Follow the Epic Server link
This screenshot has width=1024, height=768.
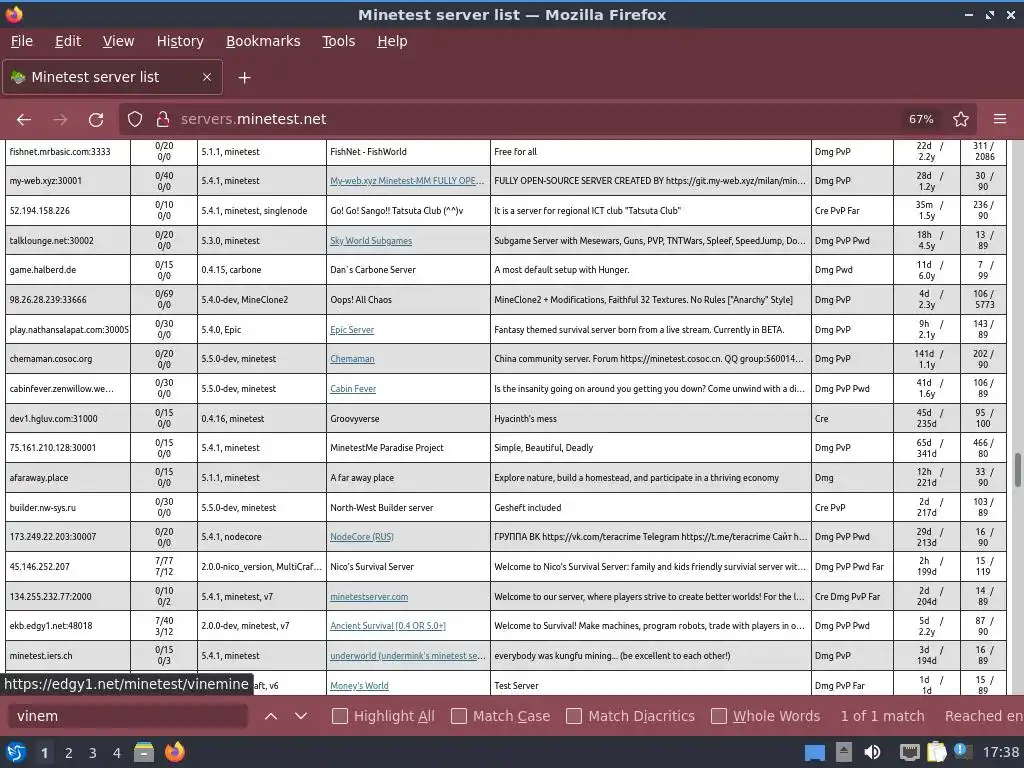pos(352,330)
